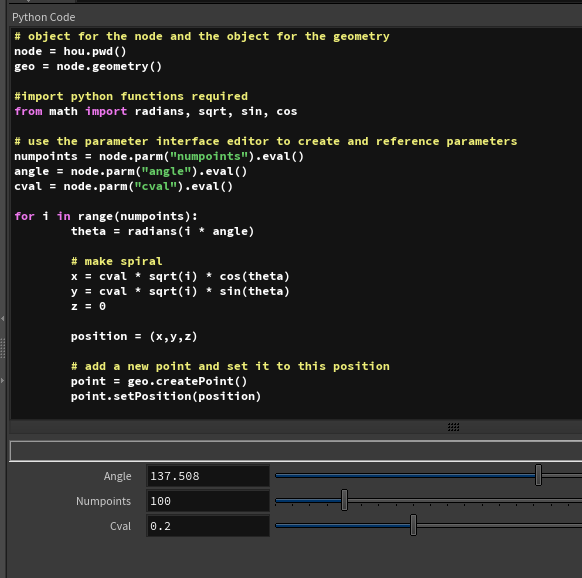Click the 'cval = node.parm' code line
The height and width of the screenshot is (578, 582).
point(124,186)
